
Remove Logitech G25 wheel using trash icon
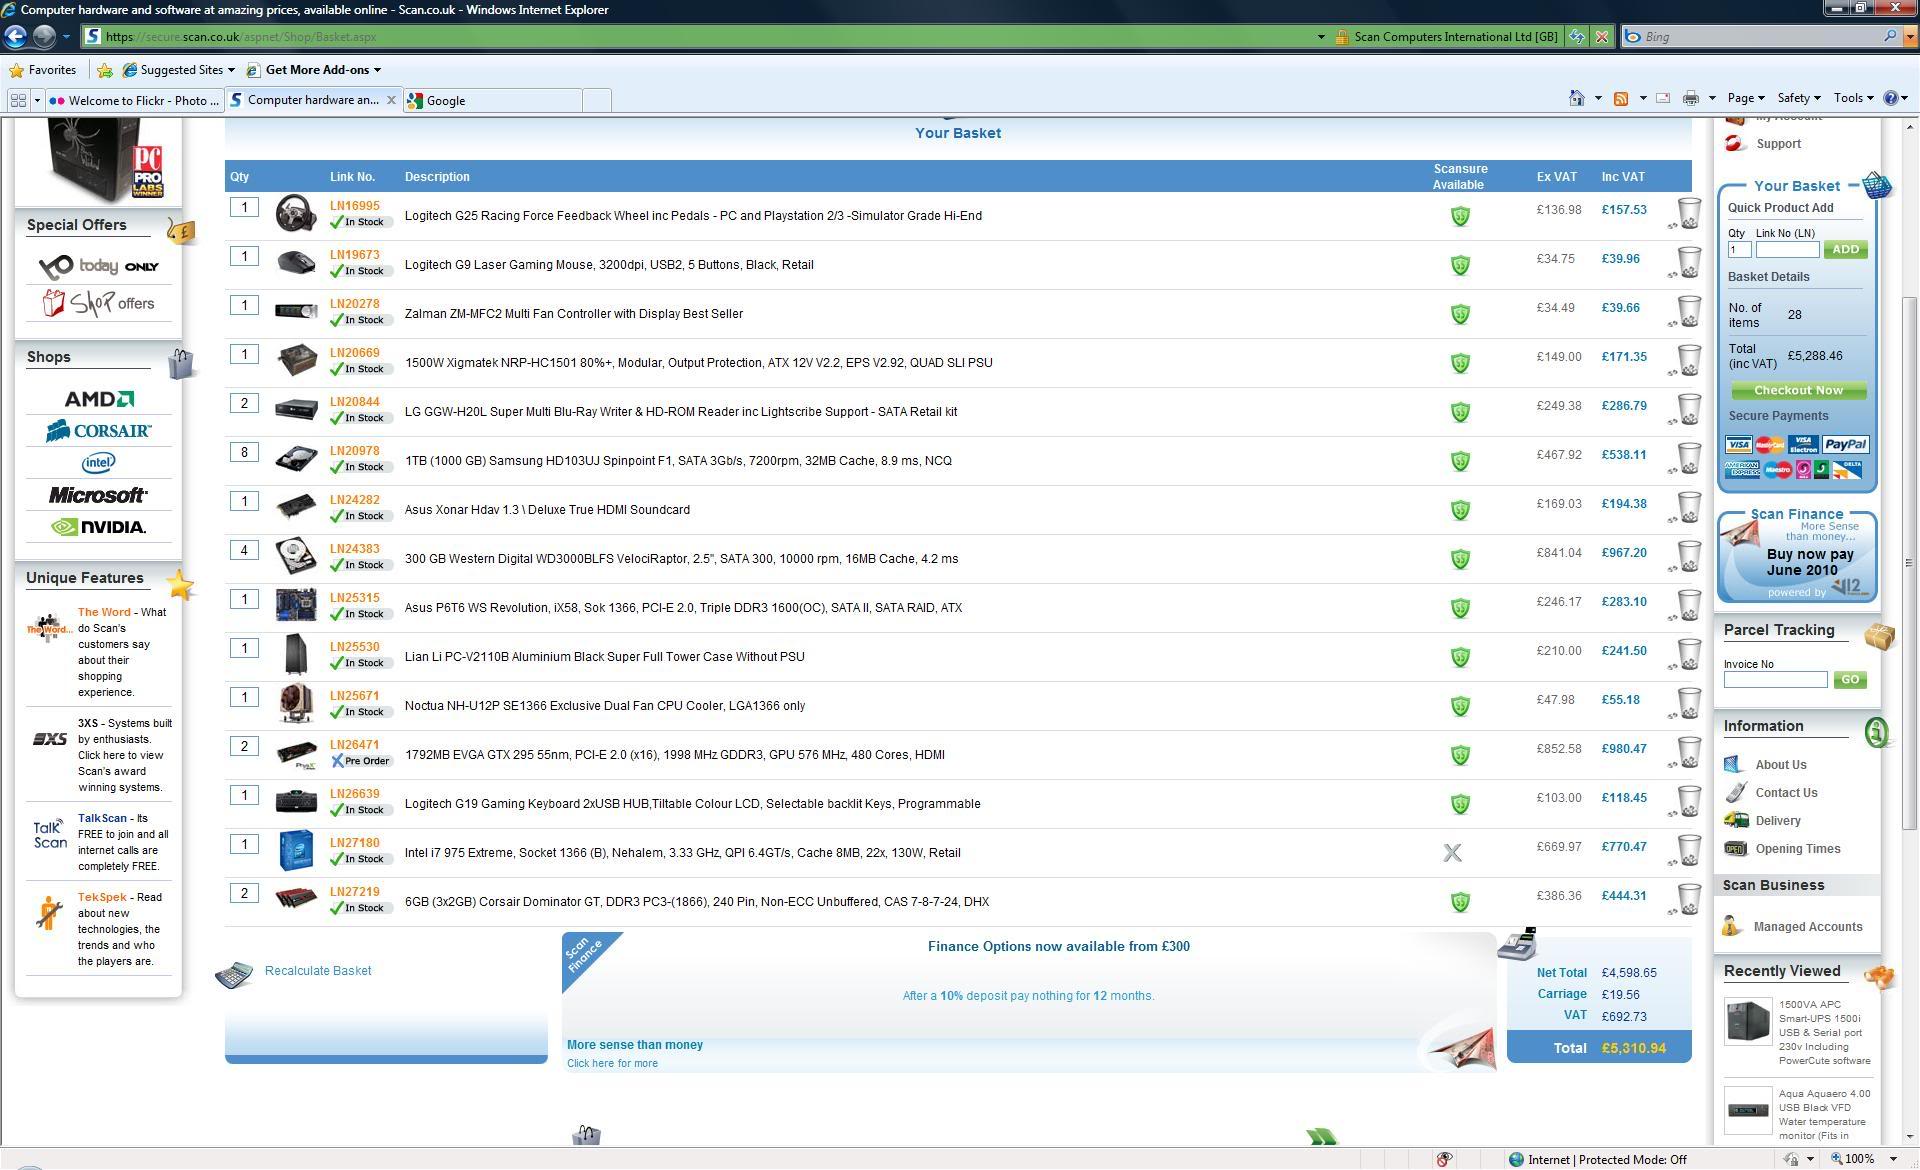coord(1688,213)
